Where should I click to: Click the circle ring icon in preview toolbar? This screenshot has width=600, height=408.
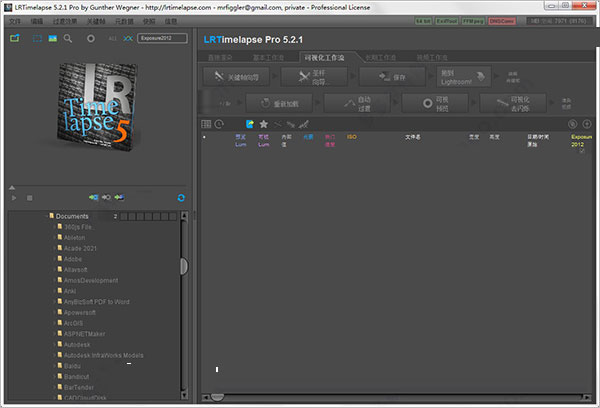tap(91, 38)
